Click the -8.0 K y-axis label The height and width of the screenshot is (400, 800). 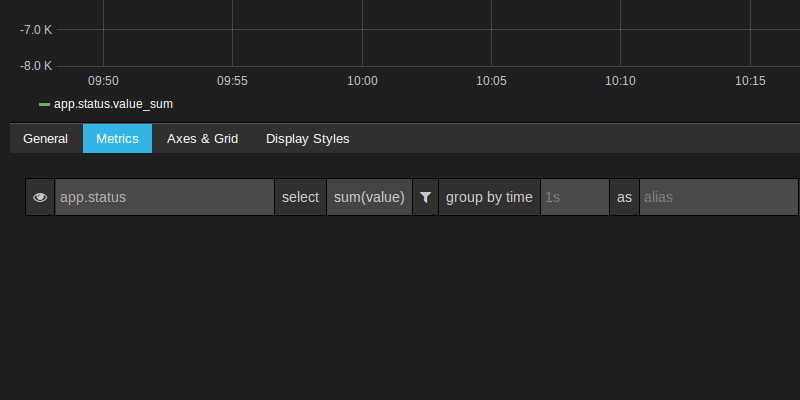tap(36, 66)
